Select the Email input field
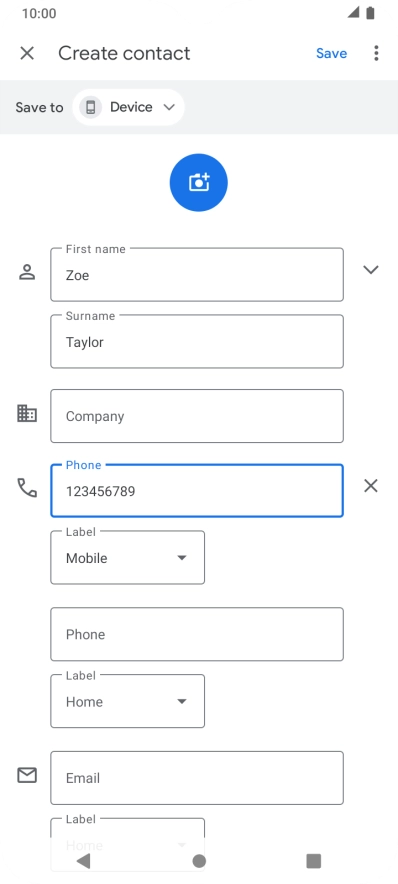 (197, 778)
